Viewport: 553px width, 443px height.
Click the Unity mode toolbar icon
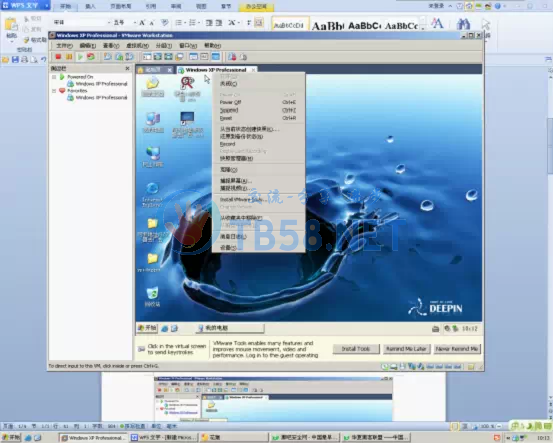coord(180,56)
